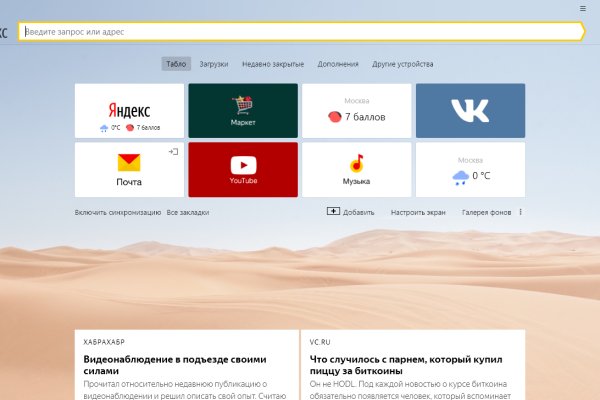
Task: Switch to the Загрузки tab
Action: (x=213, y=64)
